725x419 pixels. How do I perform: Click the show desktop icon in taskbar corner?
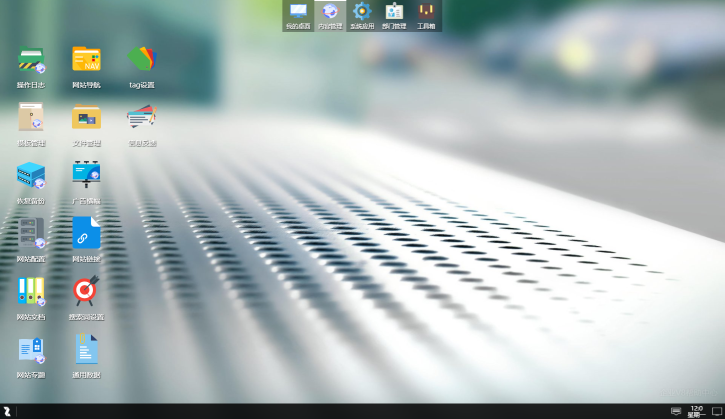tap(717, 411)
